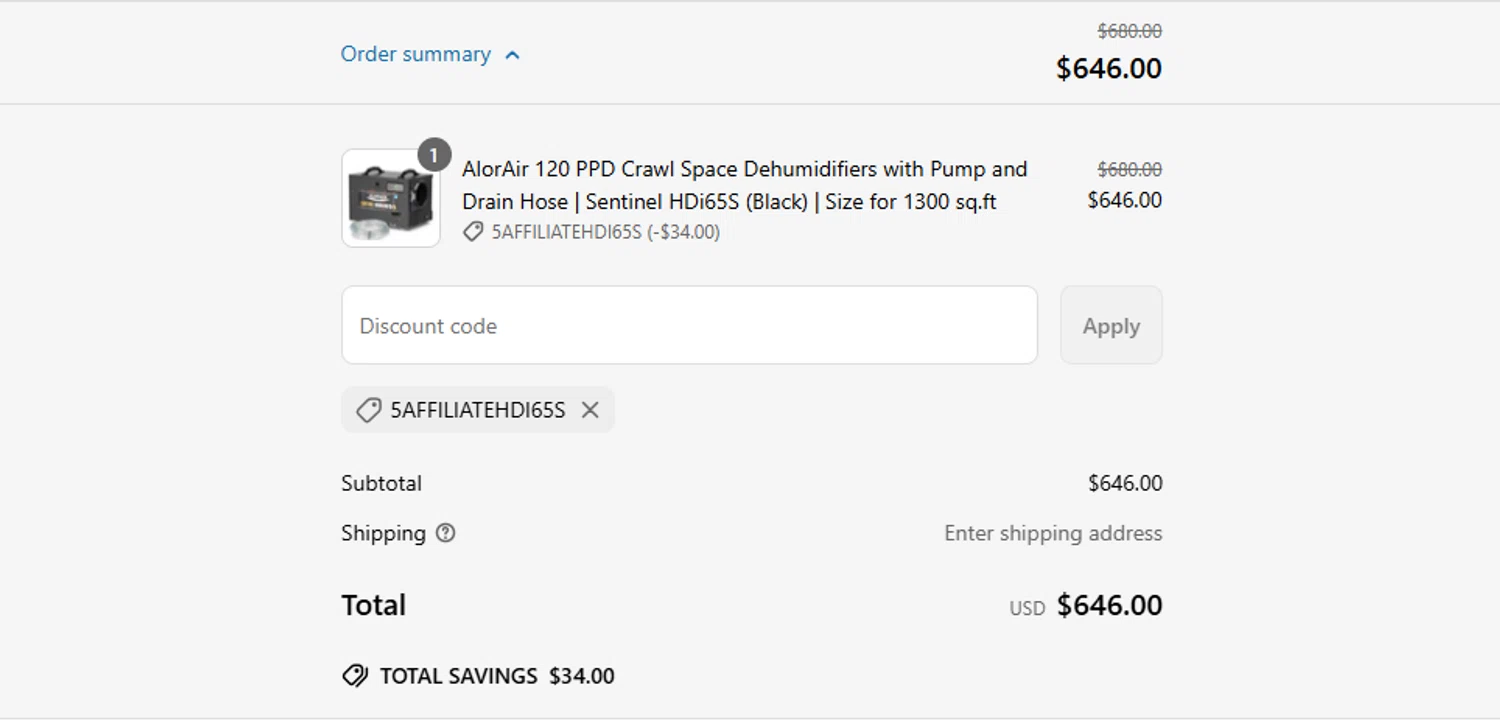This screenshot has width=1500, height=725.
Task: Click the Total amount $646.00
Action: 1109,605
